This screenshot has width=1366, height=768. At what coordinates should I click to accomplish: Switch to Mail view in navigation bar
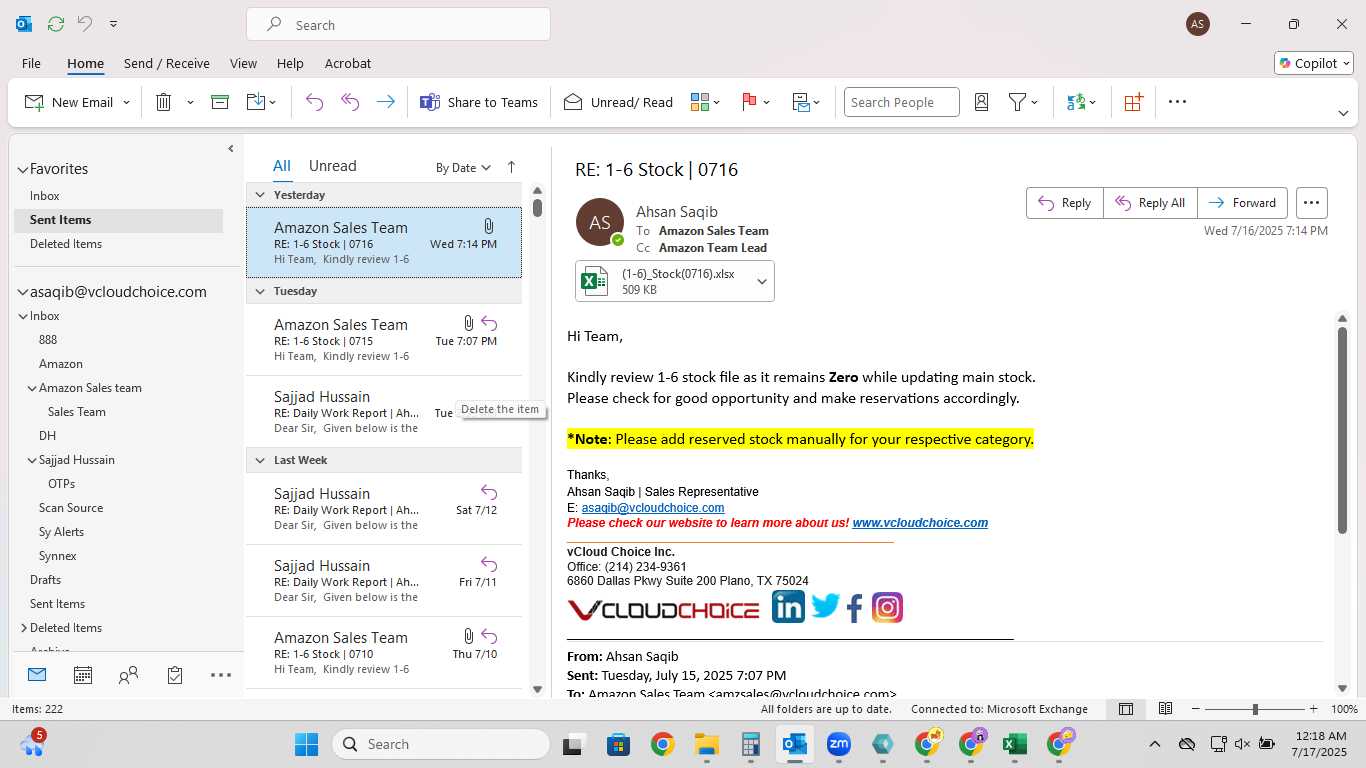(37, 675)
